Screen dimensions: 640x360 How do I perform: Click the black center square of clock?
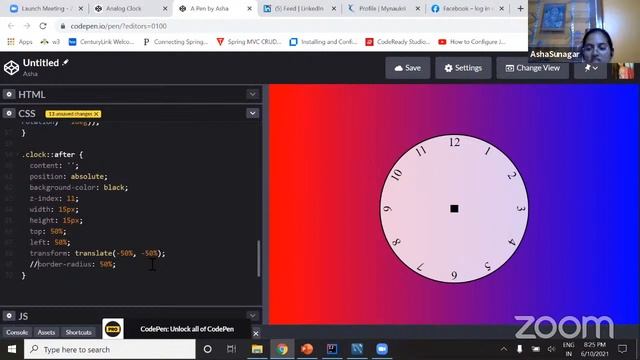(454, 209)
